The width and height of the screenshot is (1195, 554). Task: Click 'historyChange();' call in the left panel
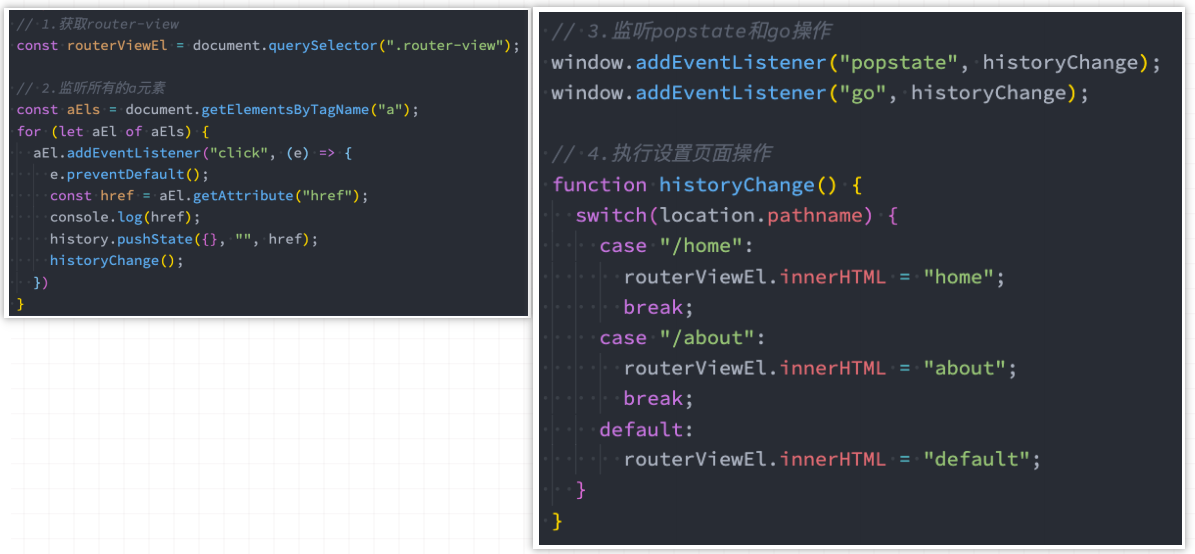click(117, 261)
